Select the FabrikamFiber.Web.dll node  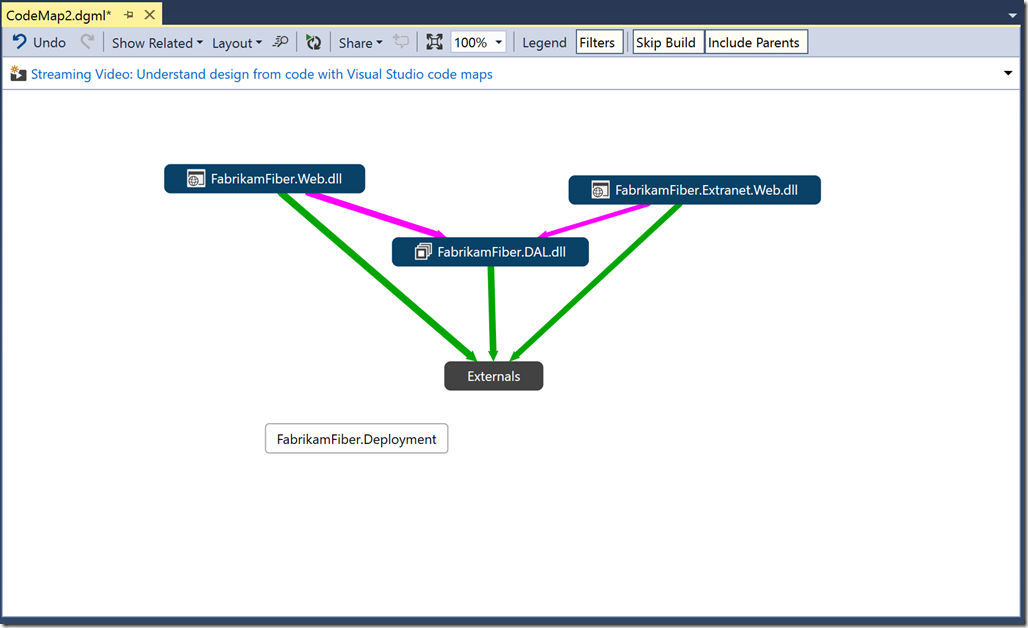pos(264,178)
